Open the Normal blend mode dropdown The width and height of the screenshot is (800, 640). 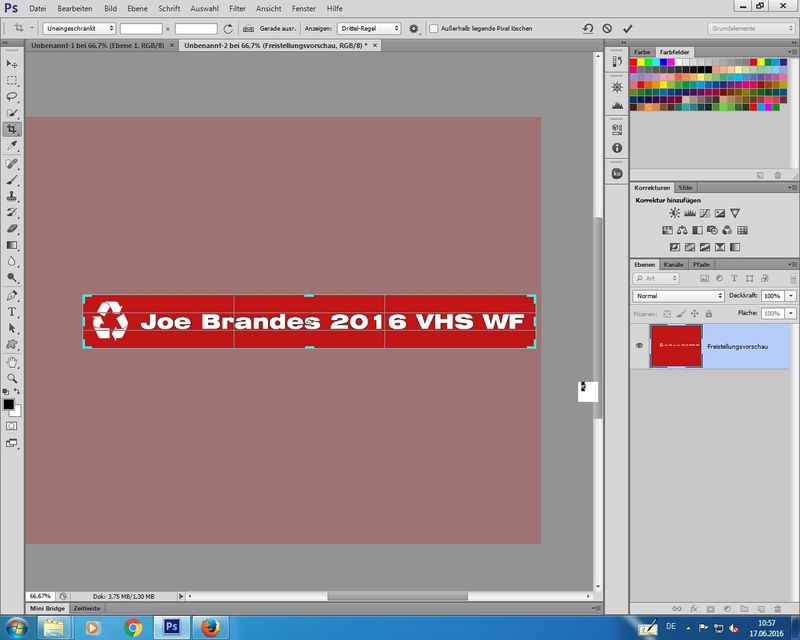point(678,296)
